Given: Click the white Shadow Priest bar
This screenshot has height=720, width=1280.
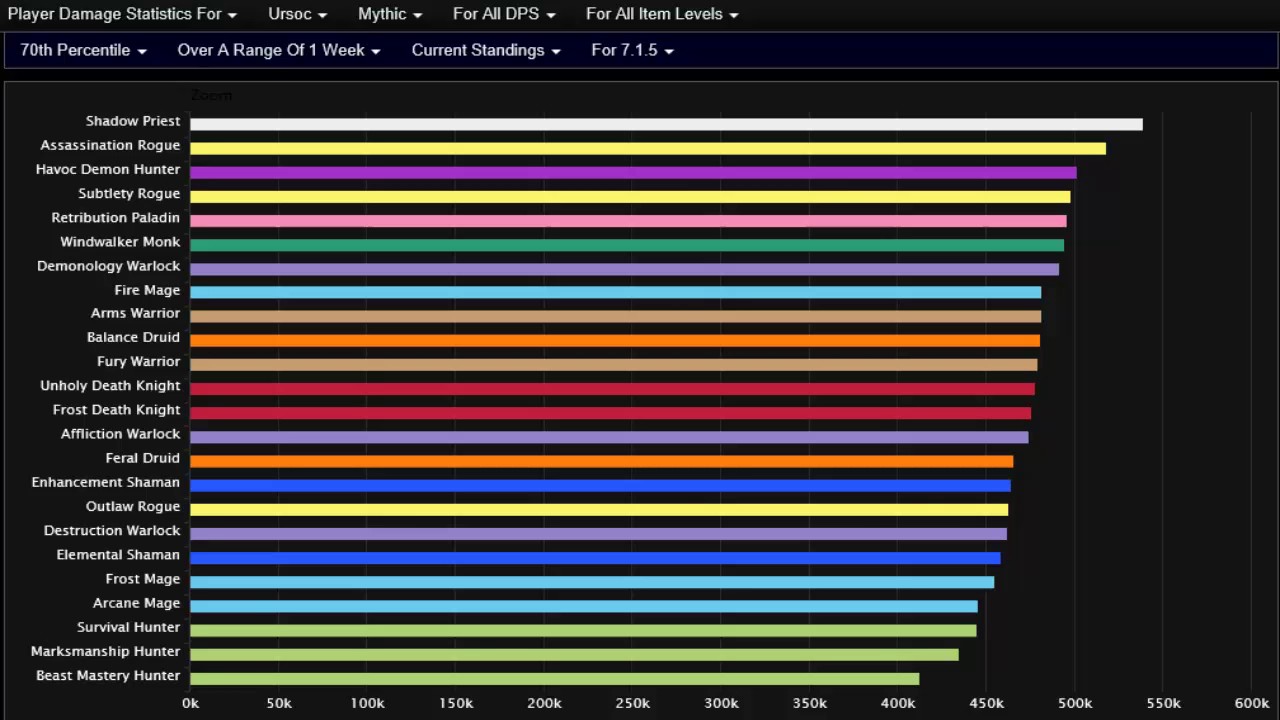Looking at the screenshot, I should pos(666,124).
